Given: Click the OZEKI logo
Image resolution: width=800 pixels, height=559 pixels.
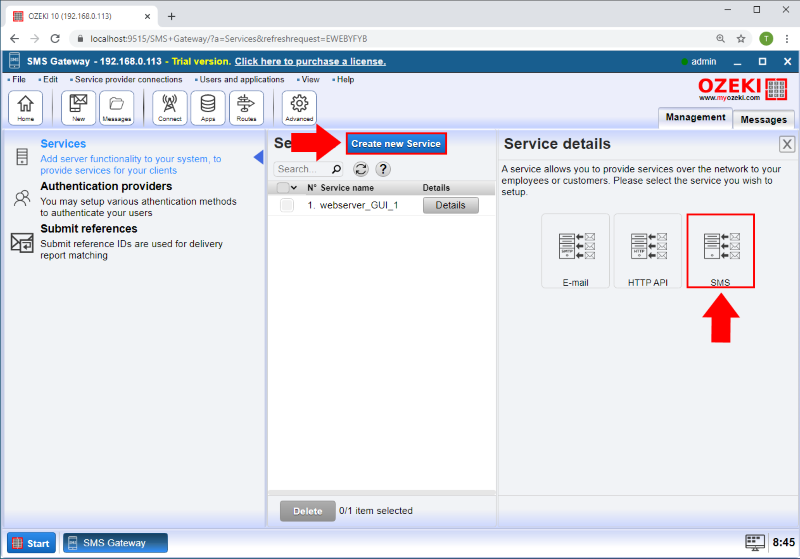Looking at the screenshot, I should (743, 89).
